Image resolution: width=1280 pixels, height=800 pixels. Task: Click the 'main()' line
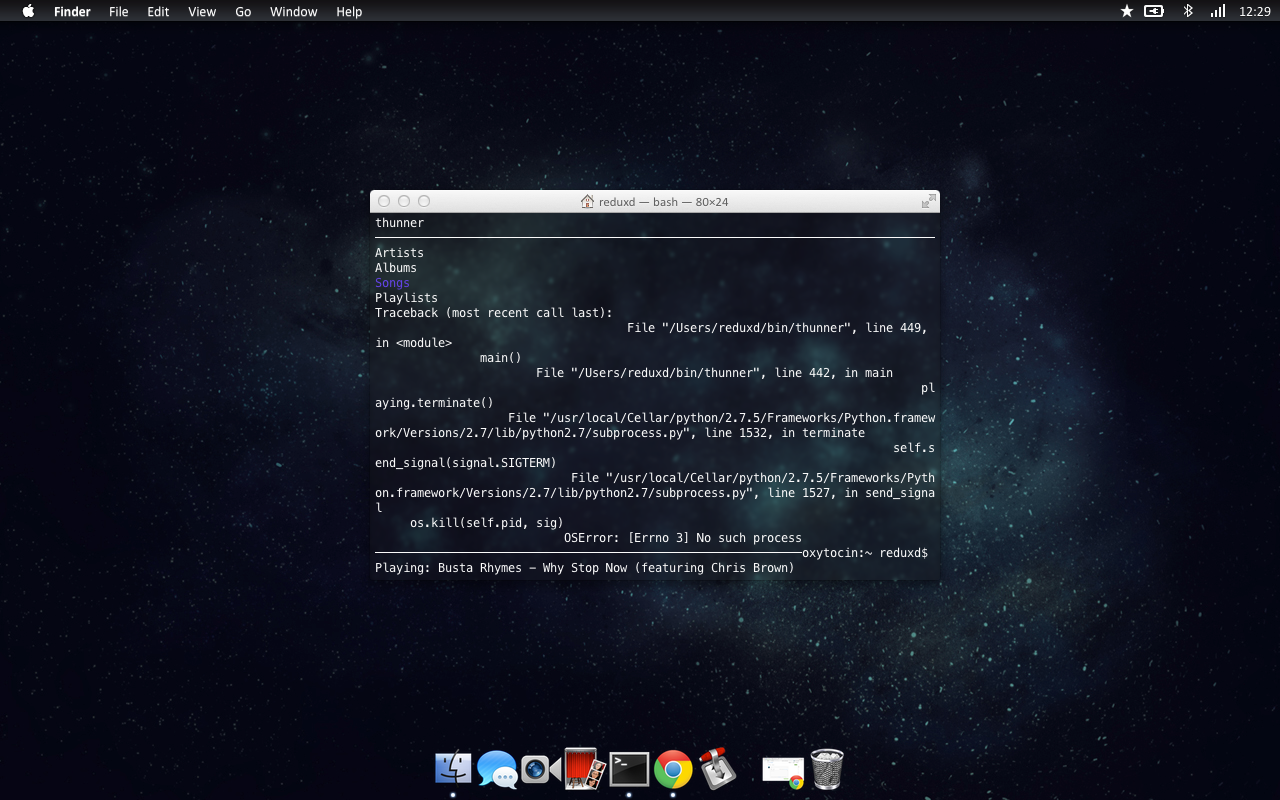tap(500, 358)
